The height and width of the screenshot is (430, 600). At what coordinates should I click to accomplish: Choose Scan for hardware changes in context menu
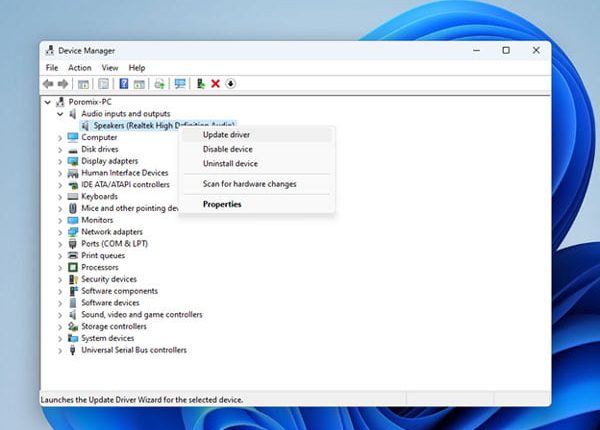pyautogui.click(x=257, y=184)
